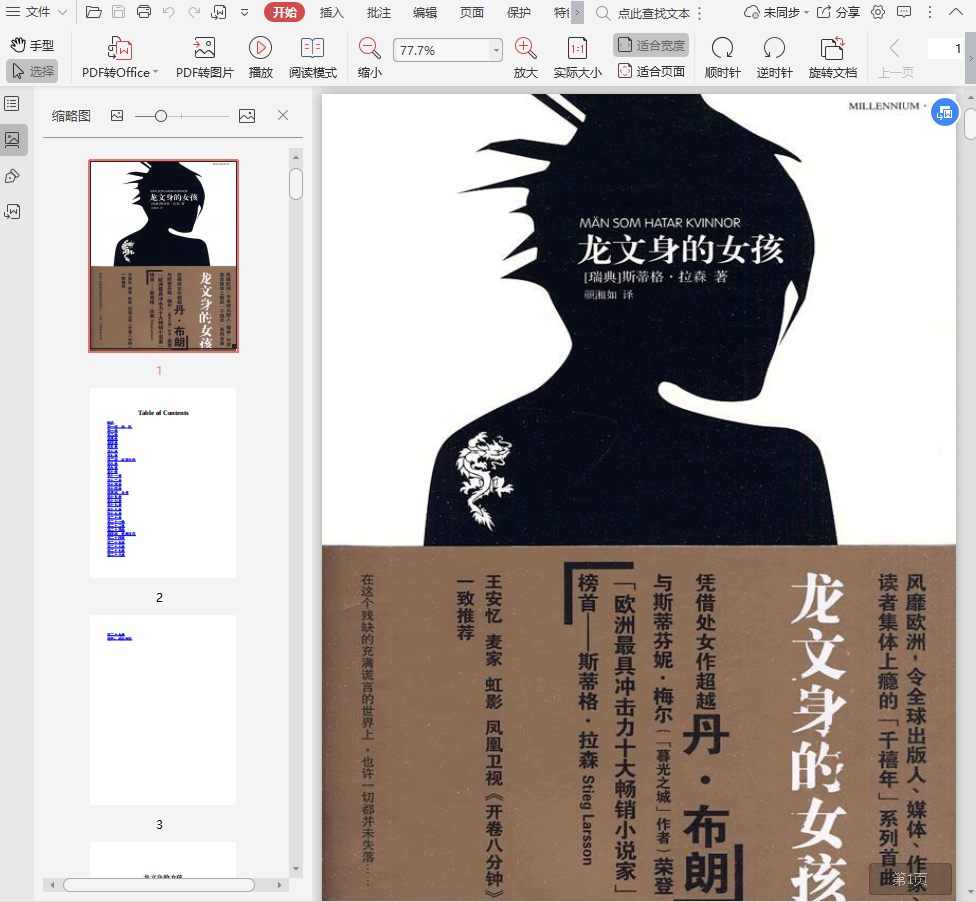Close the 缩略图 thumbnails panel
The image size is (976, 902).
tap(283, 115)
